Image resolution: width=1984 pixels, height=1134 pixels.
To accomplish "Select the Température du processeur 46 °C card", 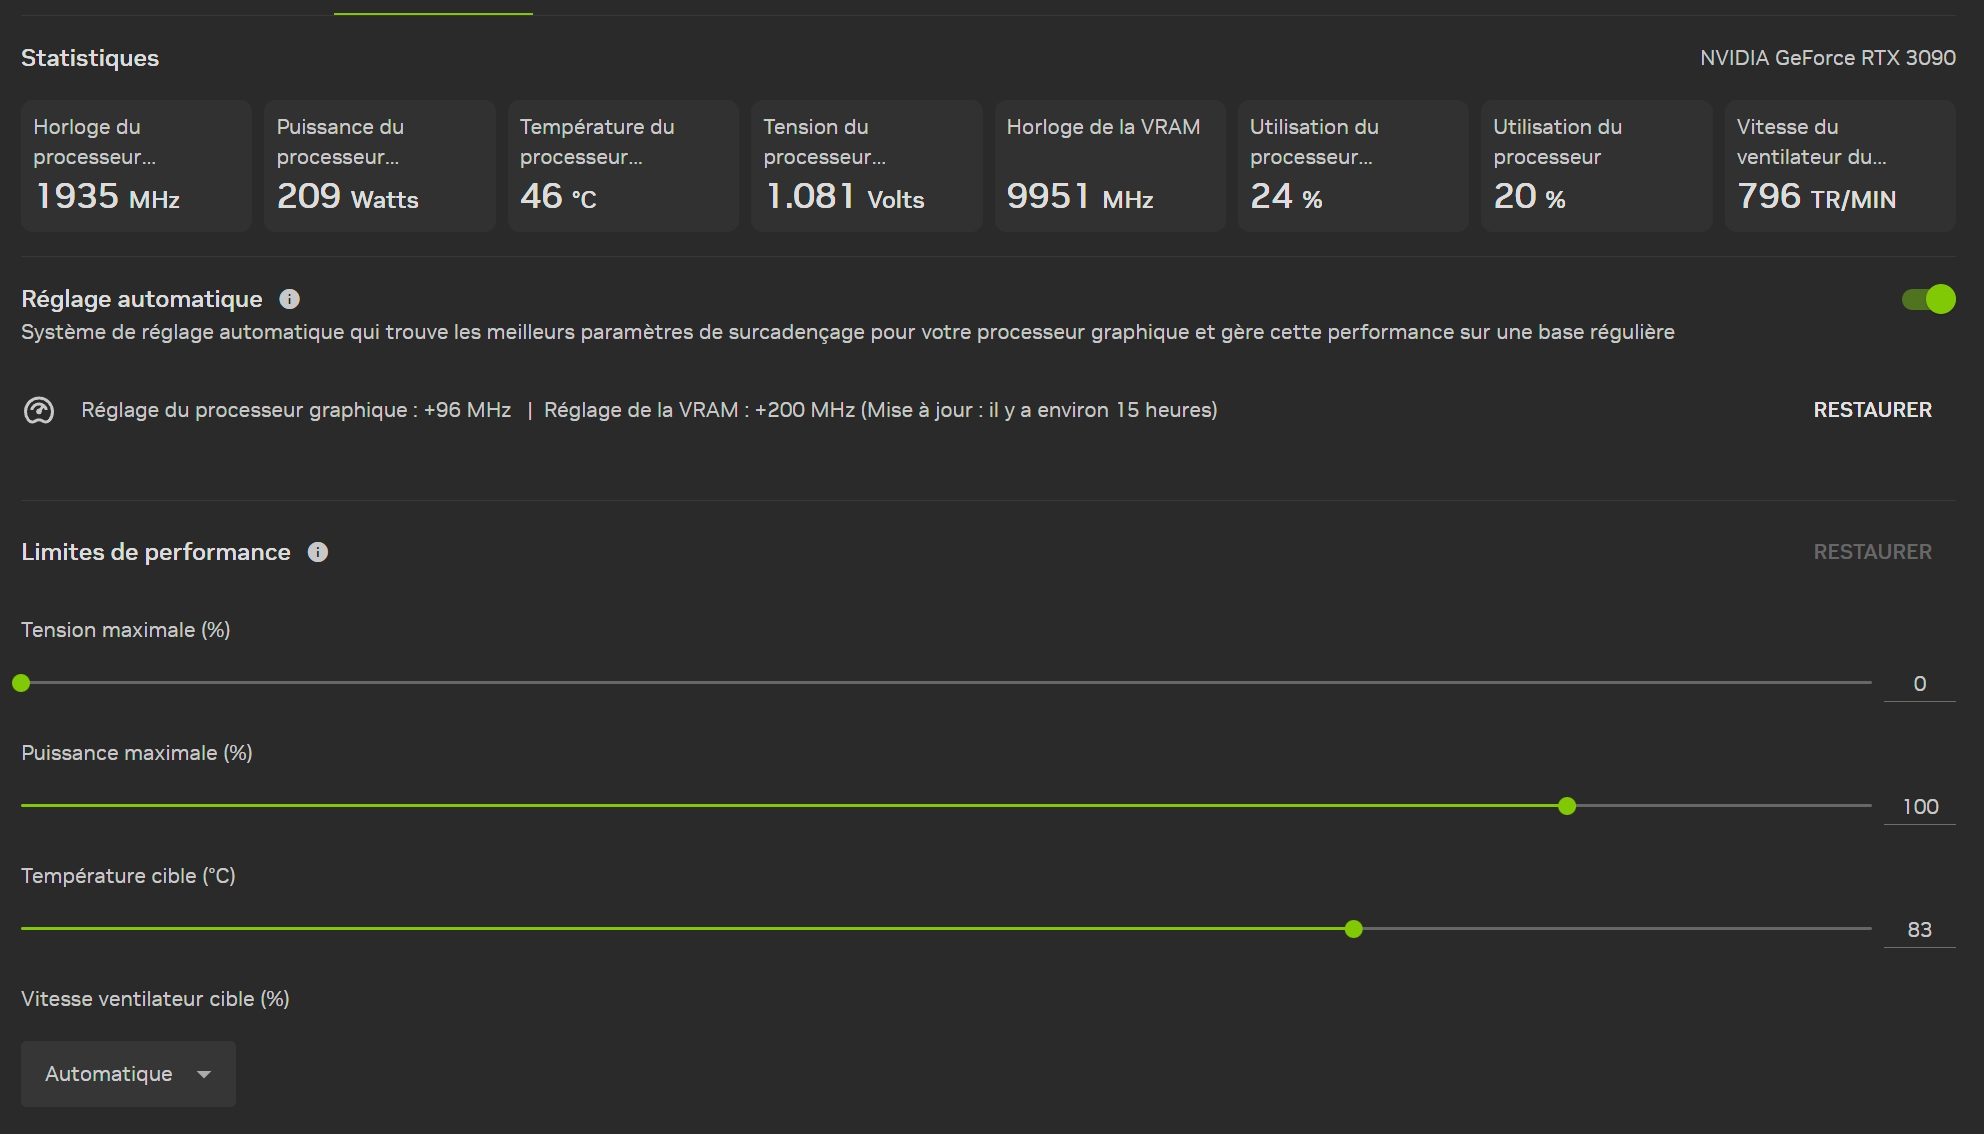I will coord(623,166).
